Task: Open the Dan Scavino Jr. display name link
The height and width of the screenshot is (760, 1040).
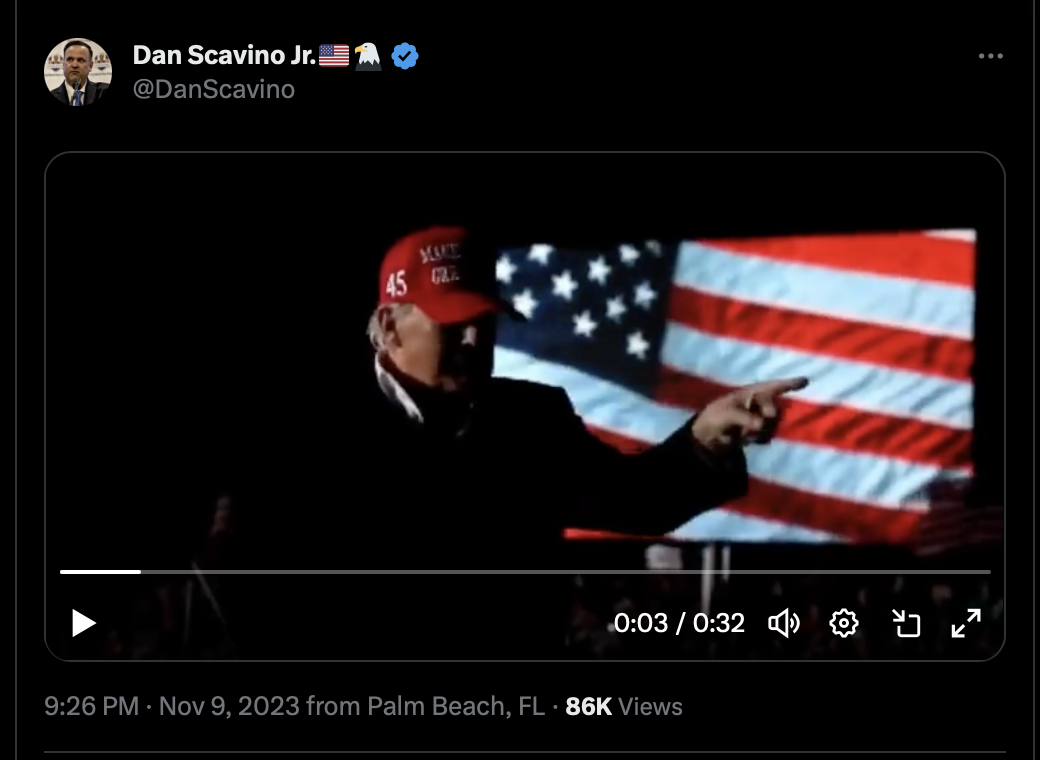Action: click(x=224, y=56)
